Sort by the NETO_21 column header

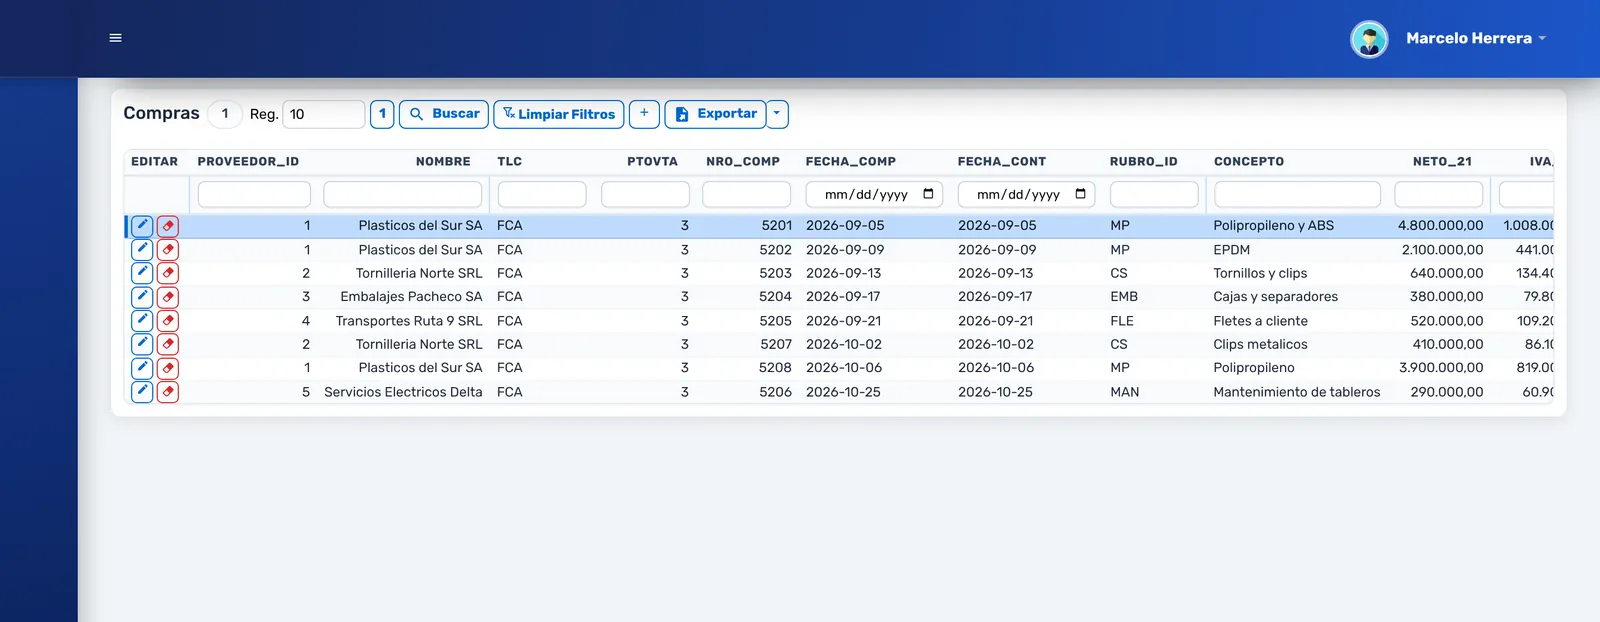click(x=1442, y=161)
